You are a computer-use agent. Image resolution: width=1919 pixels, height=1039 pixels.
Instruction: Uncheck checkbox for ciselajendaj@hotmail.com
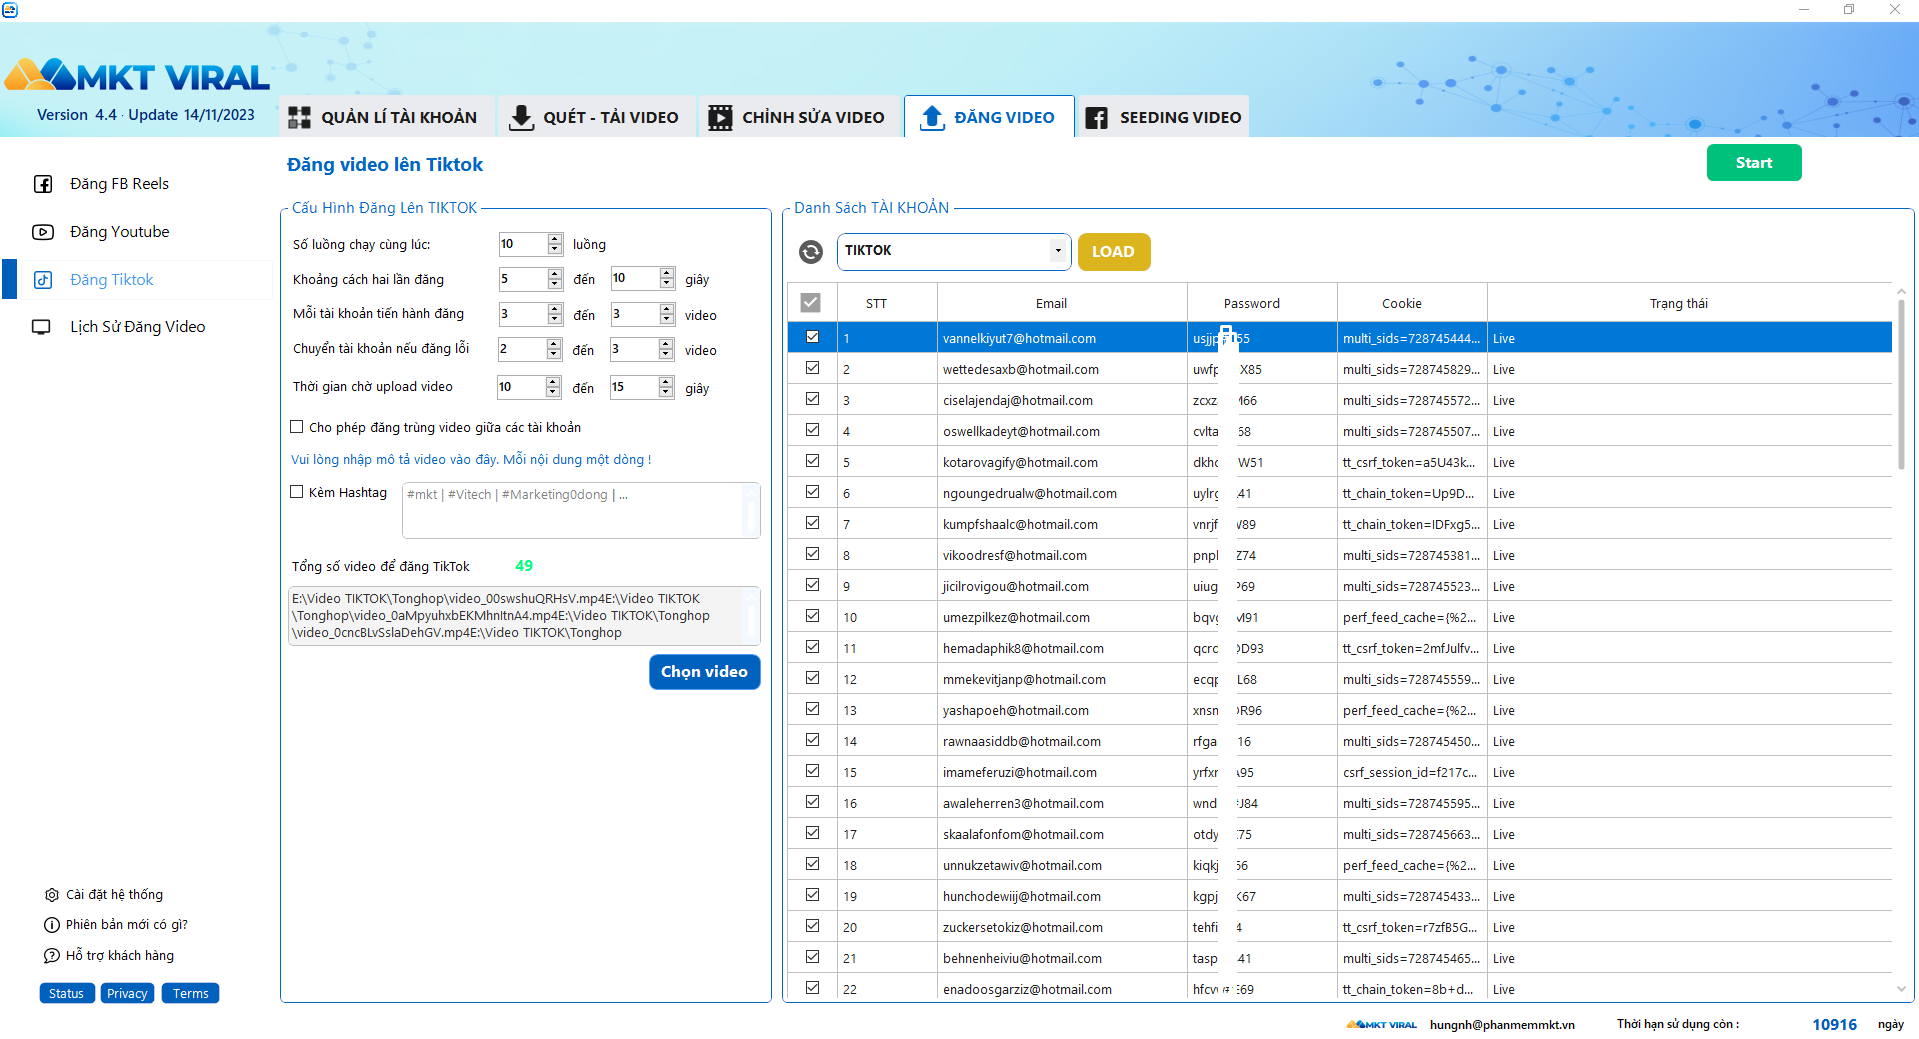(812, 399)
